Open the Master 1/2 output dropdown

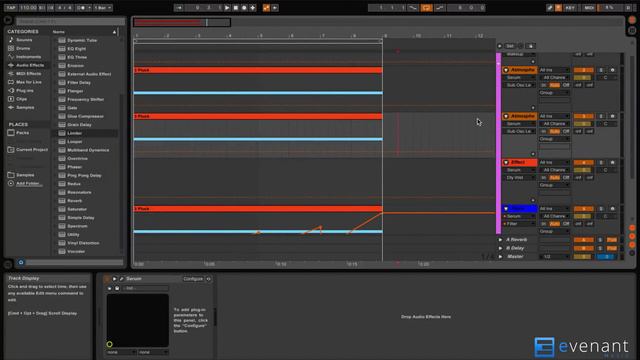click(x=554, y=257)
